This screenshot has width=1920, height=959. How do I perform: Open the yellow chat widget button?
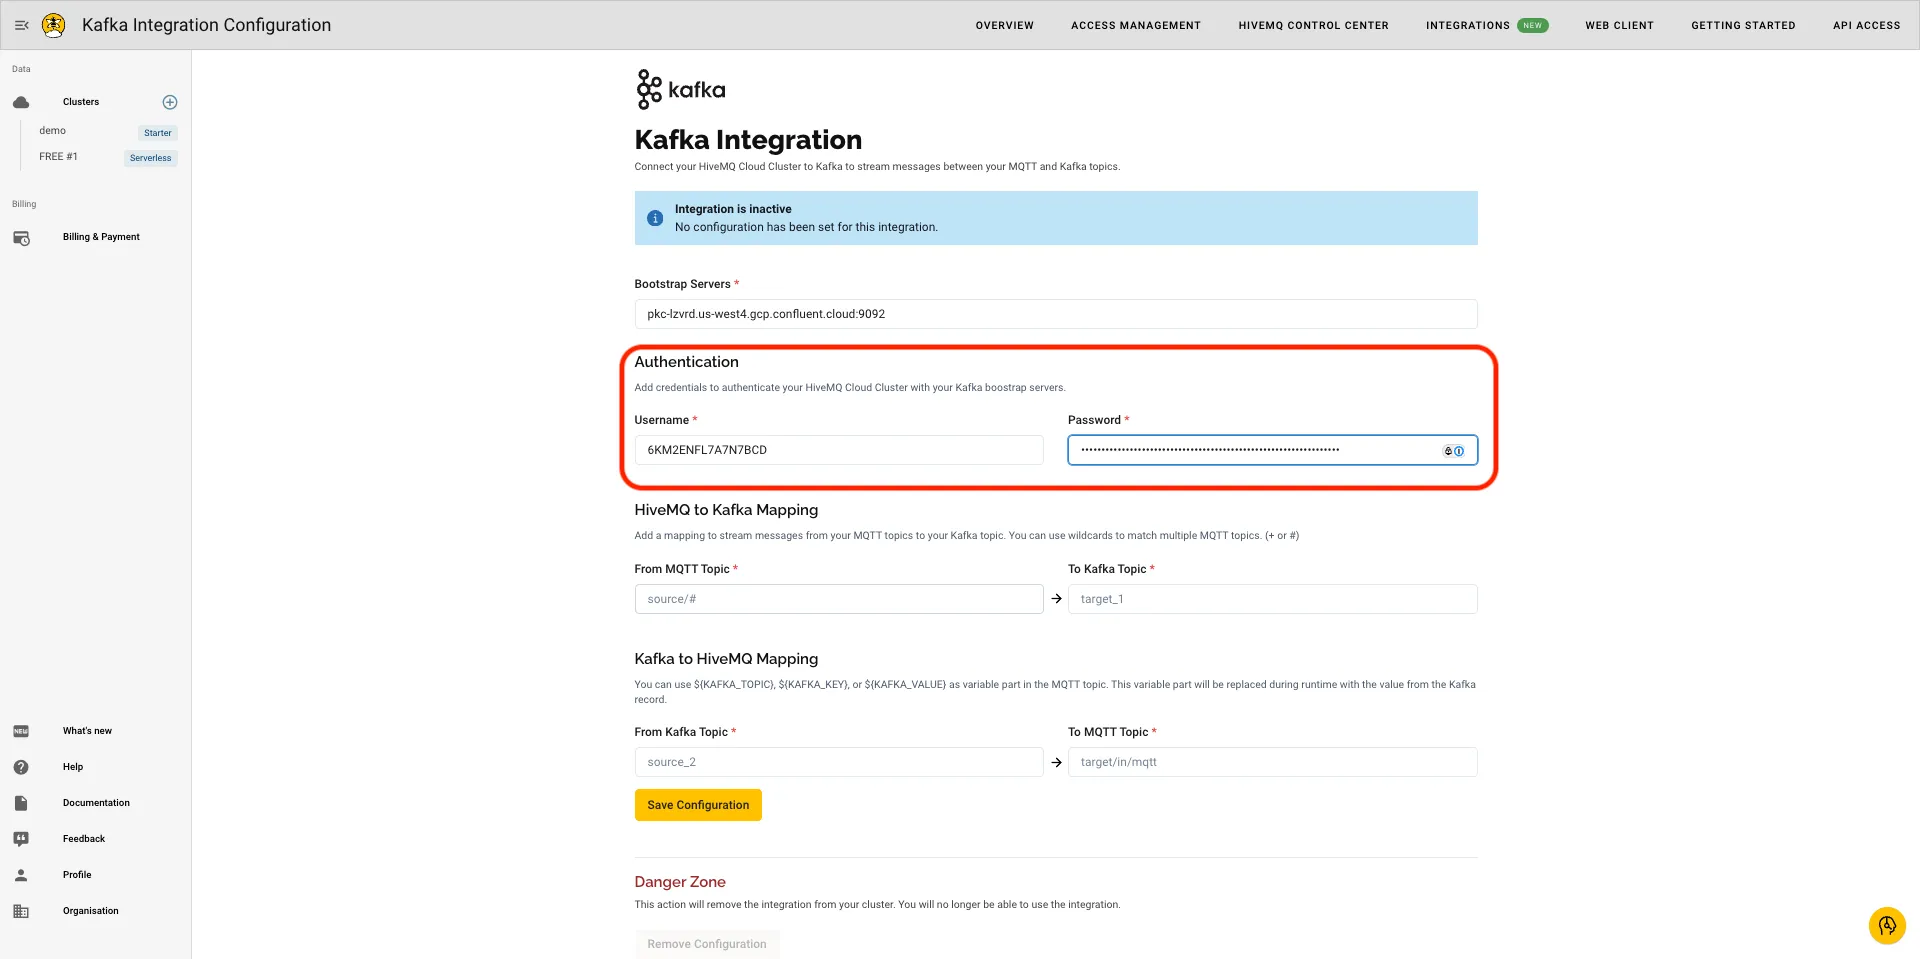(x=1887, y=925)
